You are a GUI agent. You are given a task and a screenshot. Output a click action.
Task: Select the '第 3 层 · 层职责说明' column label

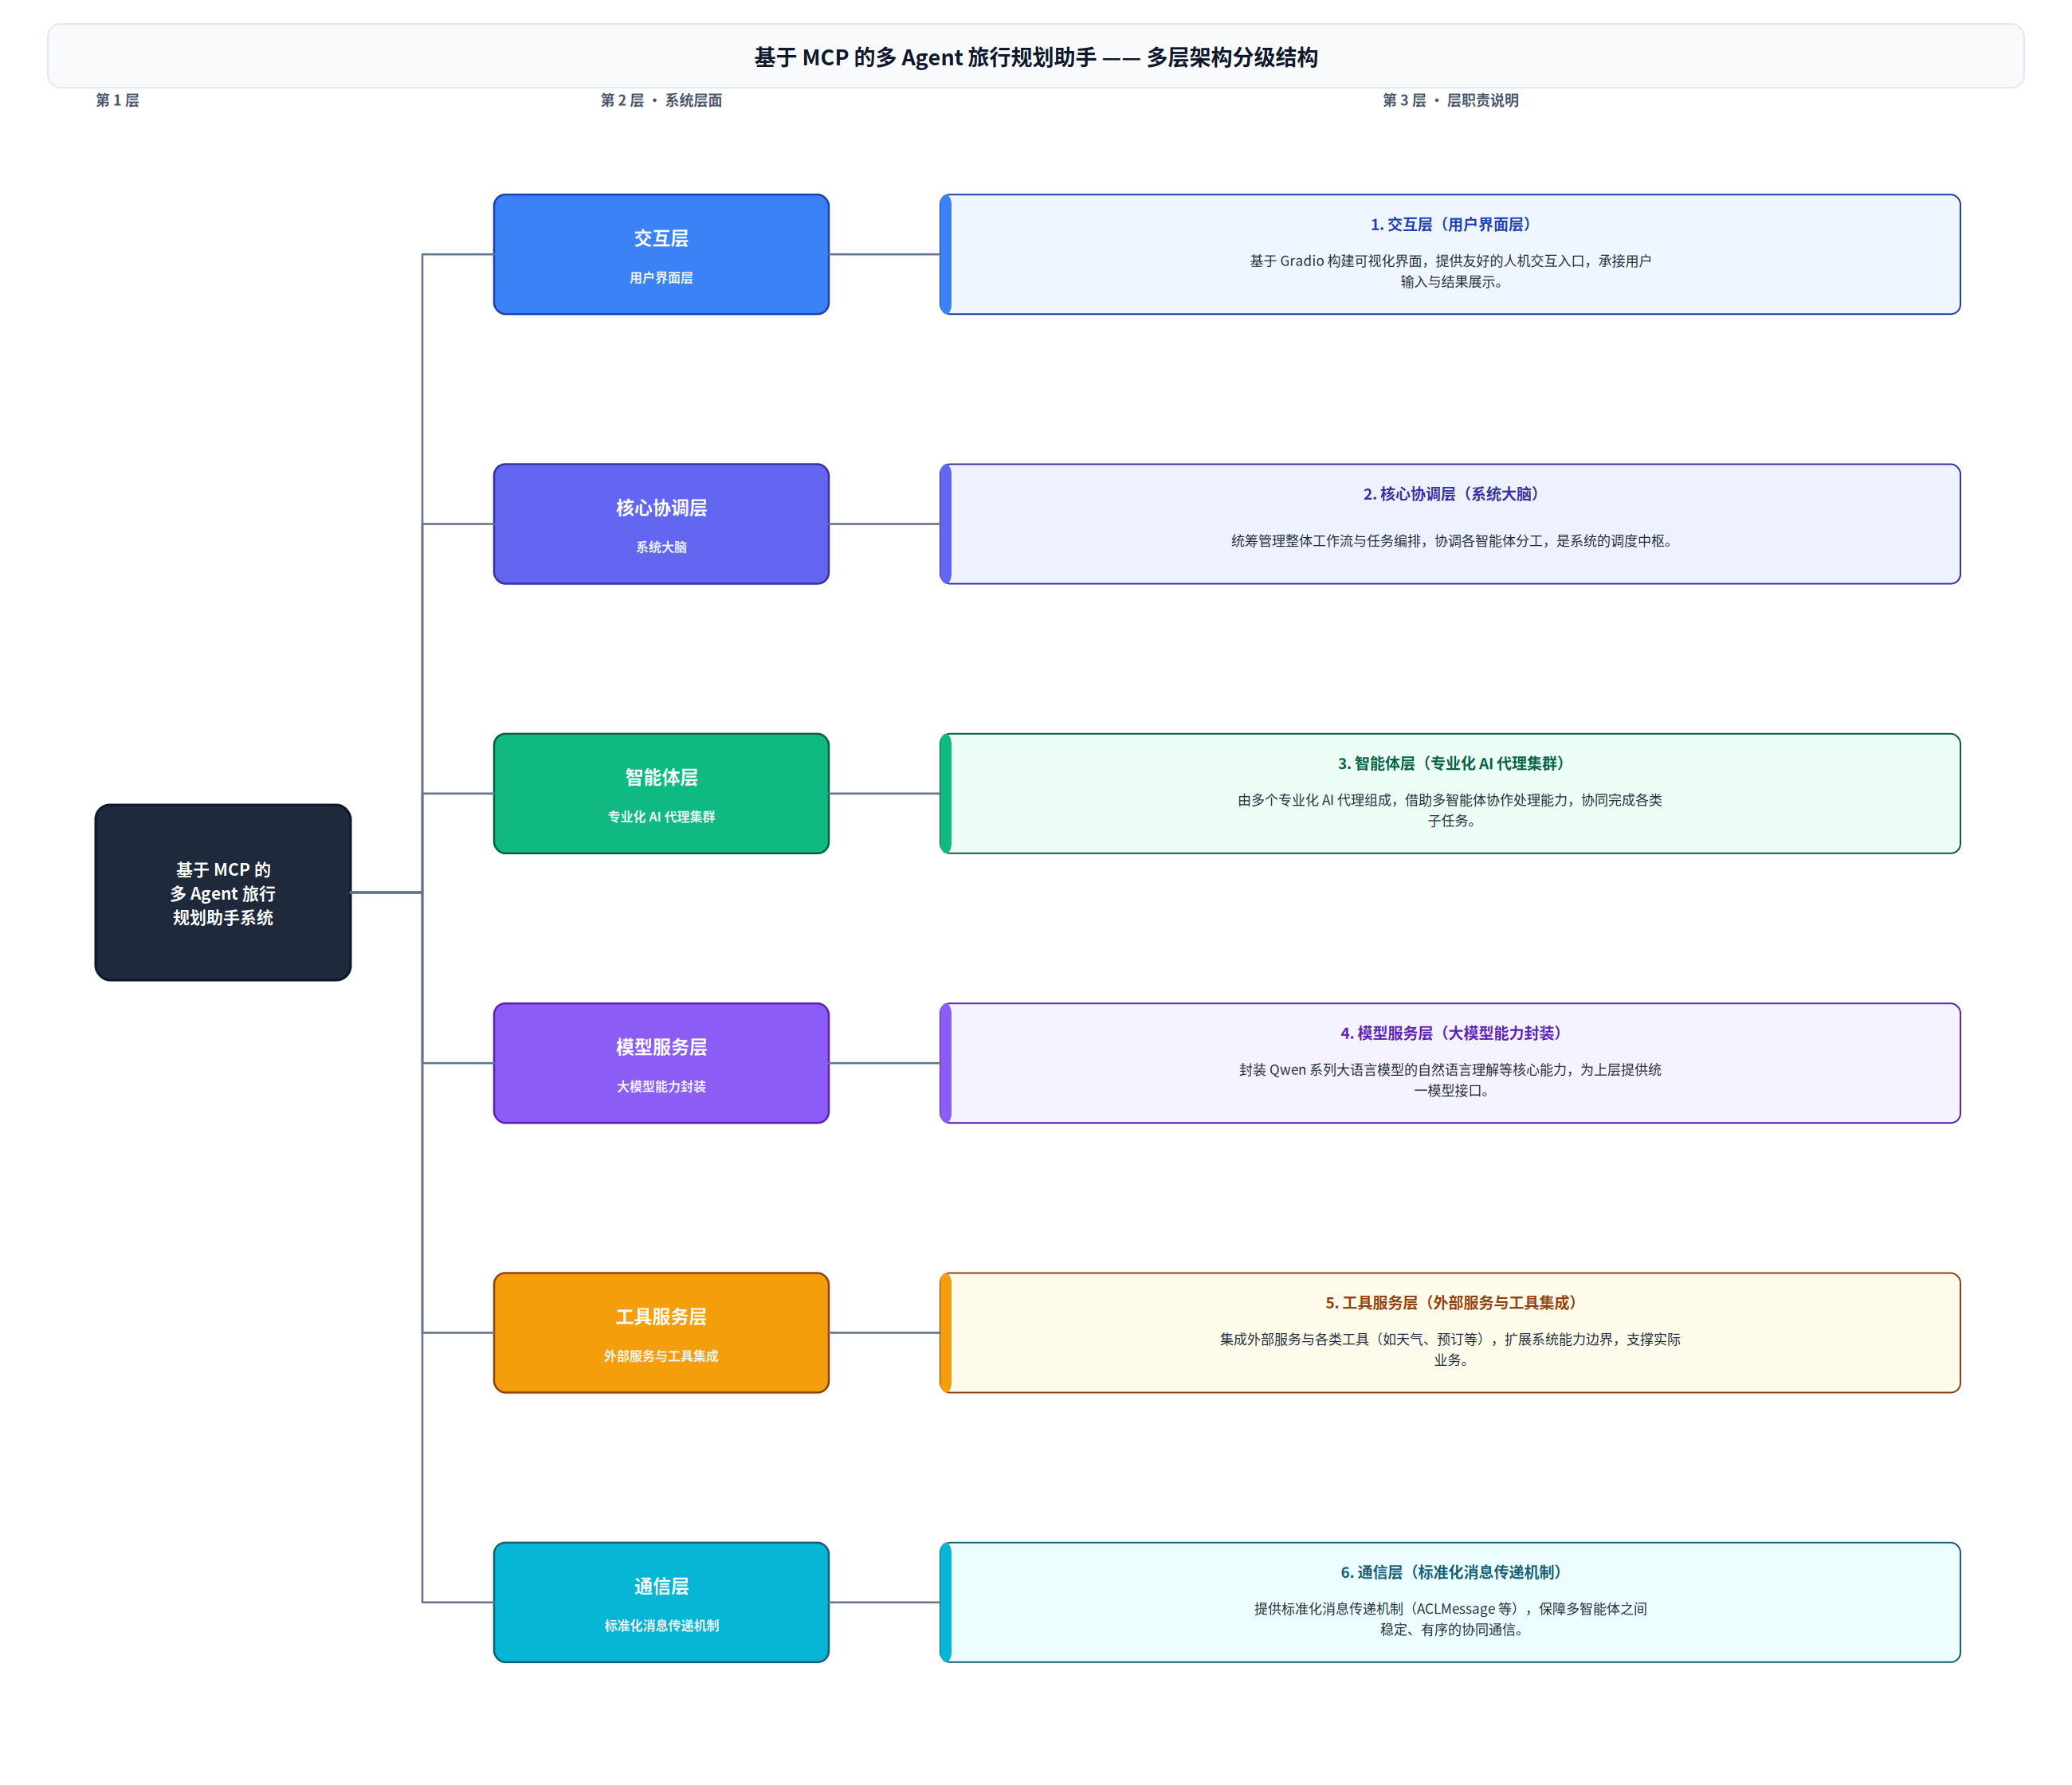click(x=1450, y=100)
